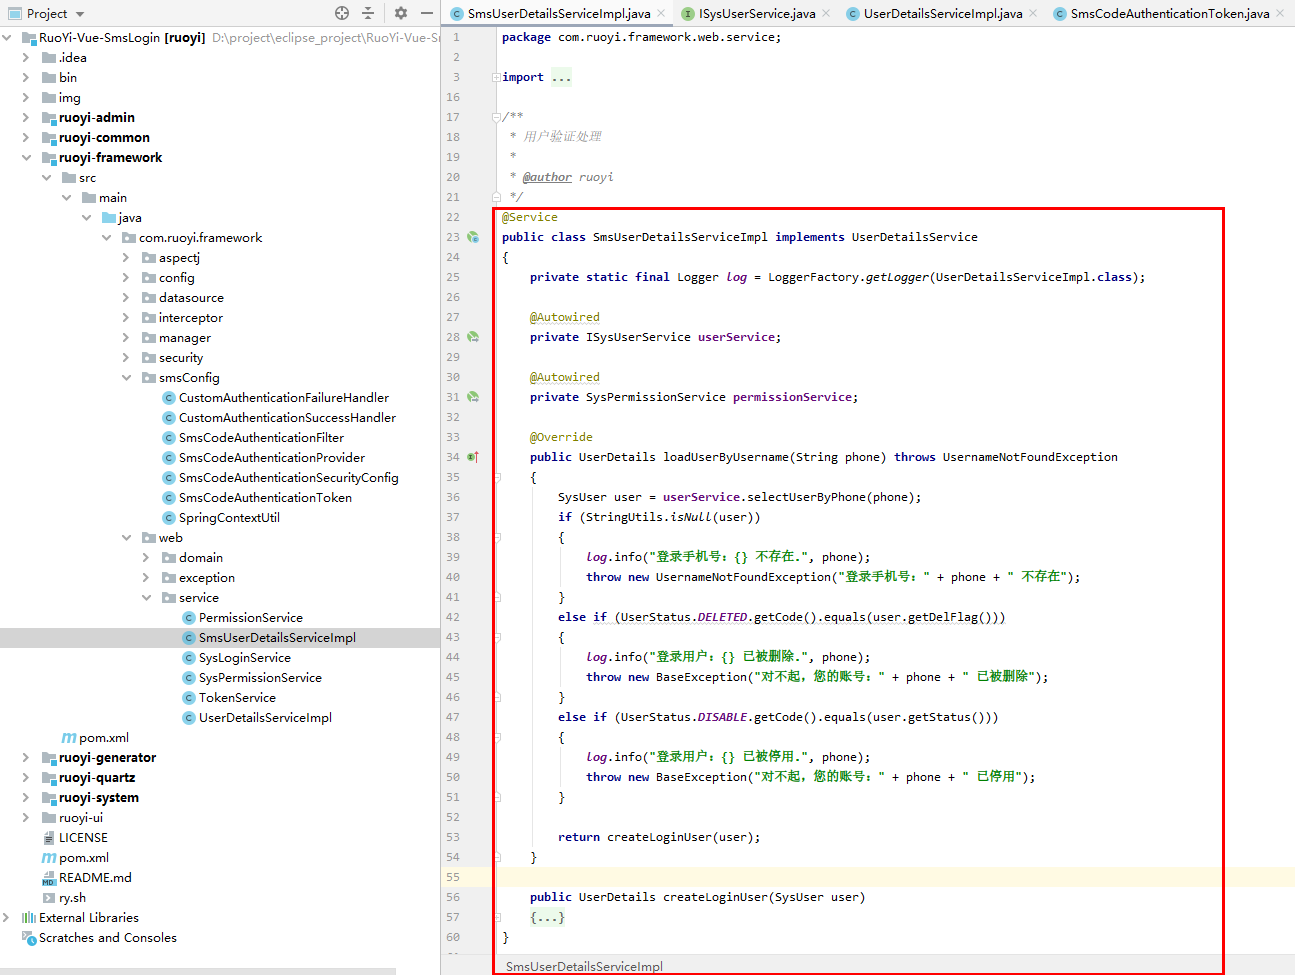Open CustomAuthenticationSuccessHandler class

[287, 418]
